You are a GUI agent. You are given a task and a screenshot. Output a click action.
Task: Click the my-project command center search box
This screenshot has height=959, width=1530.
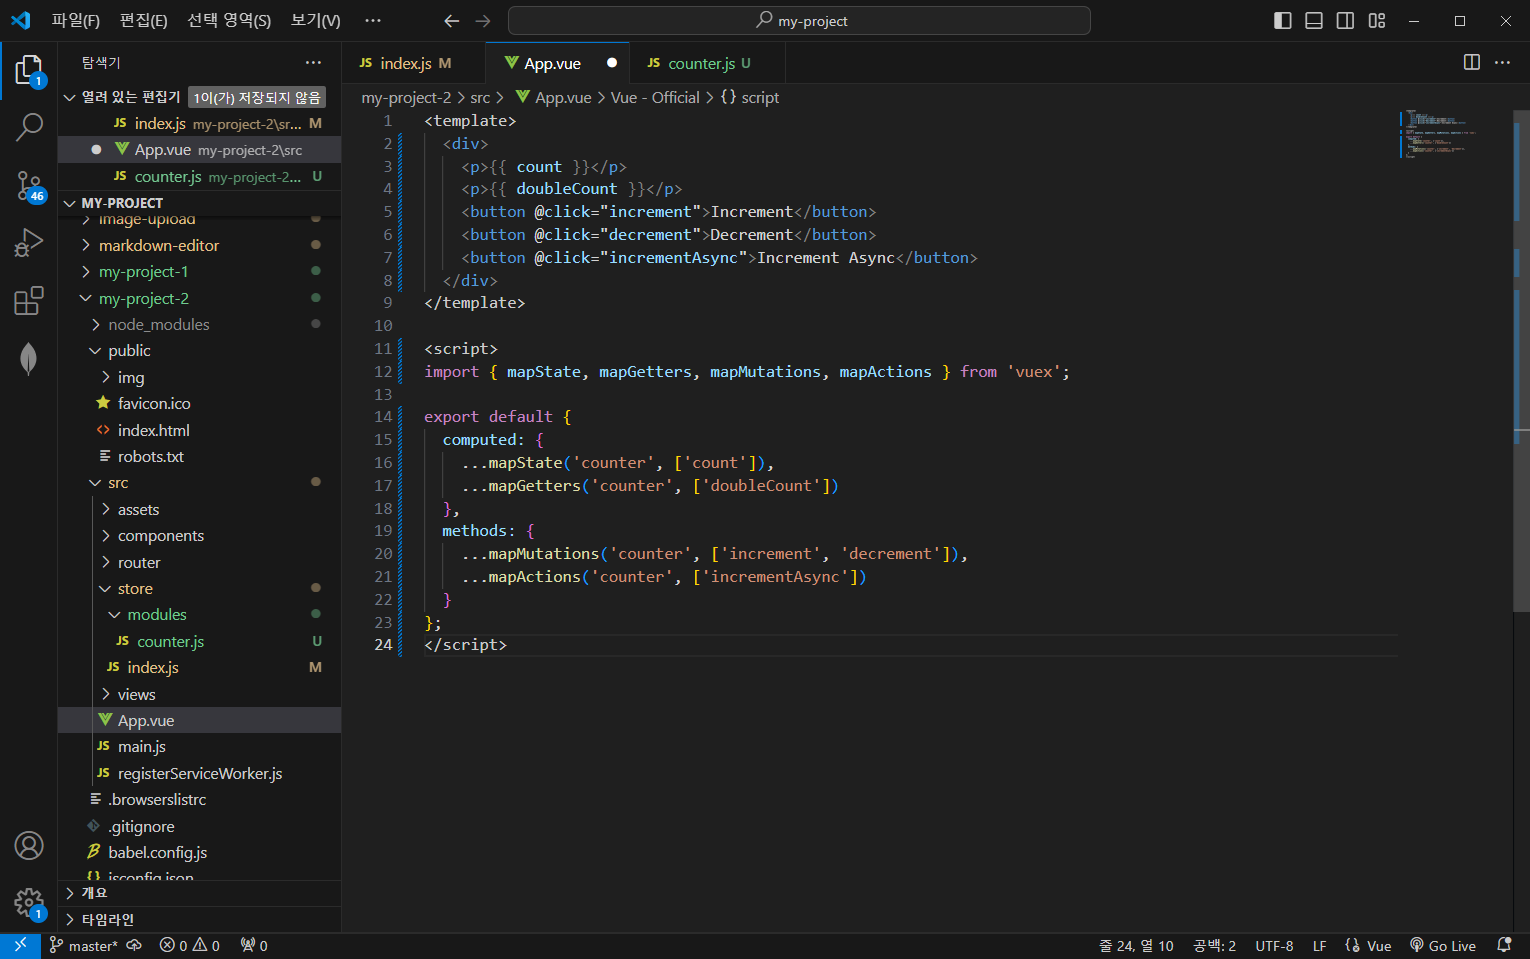[799, 21]
